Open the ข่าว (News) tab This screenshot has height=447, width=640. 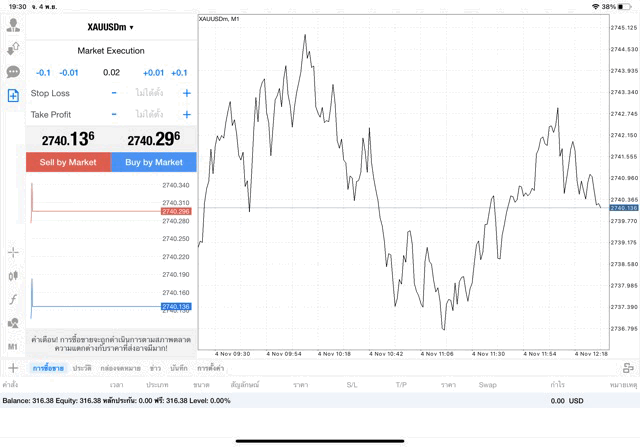click(155, 368)
